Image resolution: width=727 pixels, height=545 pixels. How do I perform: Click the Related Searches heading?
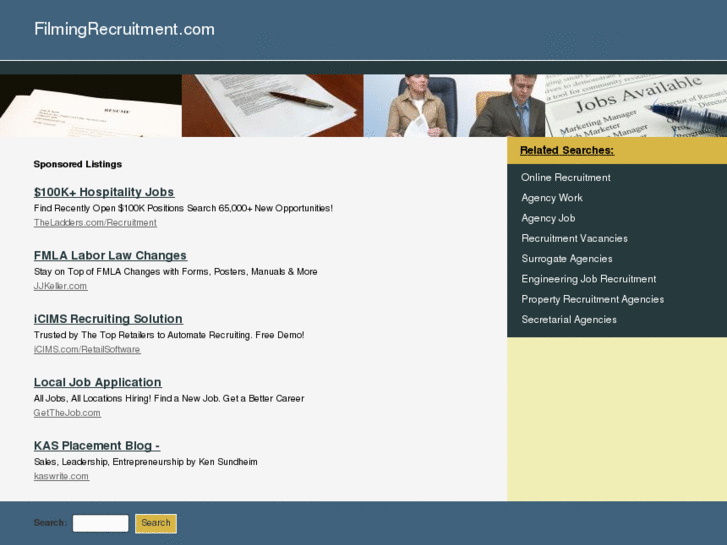(567, 150)
